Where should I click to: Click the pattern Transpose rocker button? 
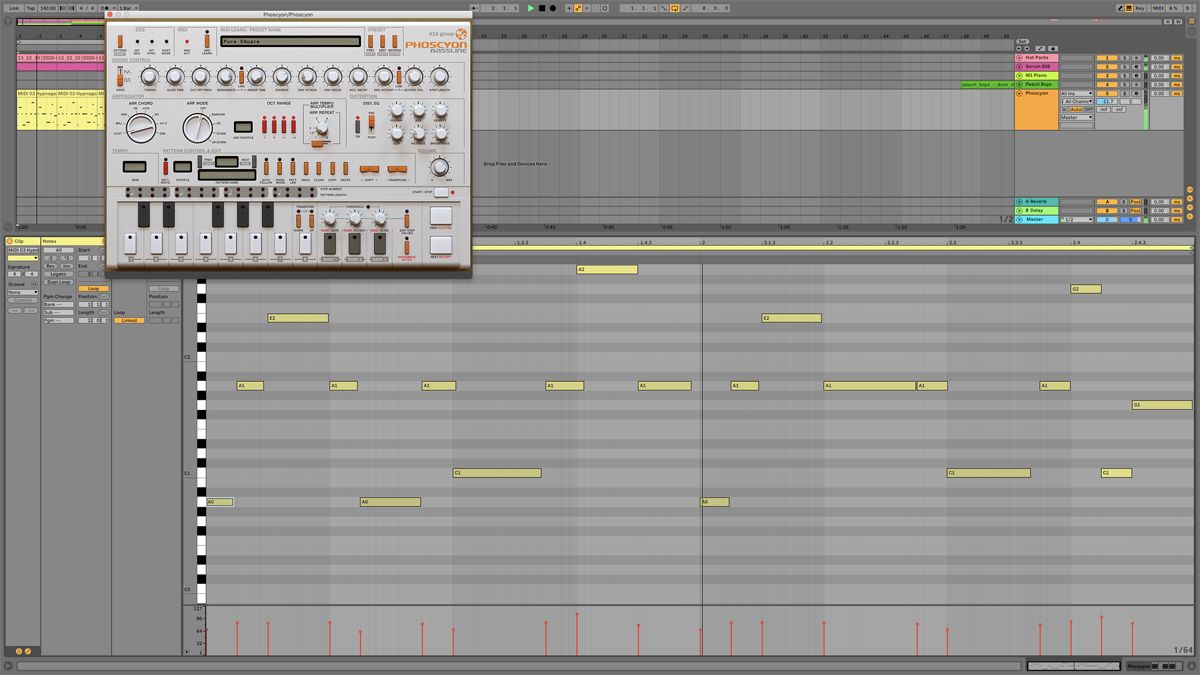(x=398, y=169)
